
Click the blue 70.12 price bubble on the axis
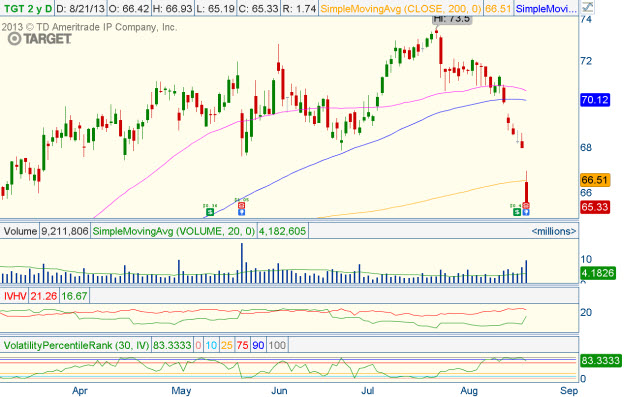(595, 100)
